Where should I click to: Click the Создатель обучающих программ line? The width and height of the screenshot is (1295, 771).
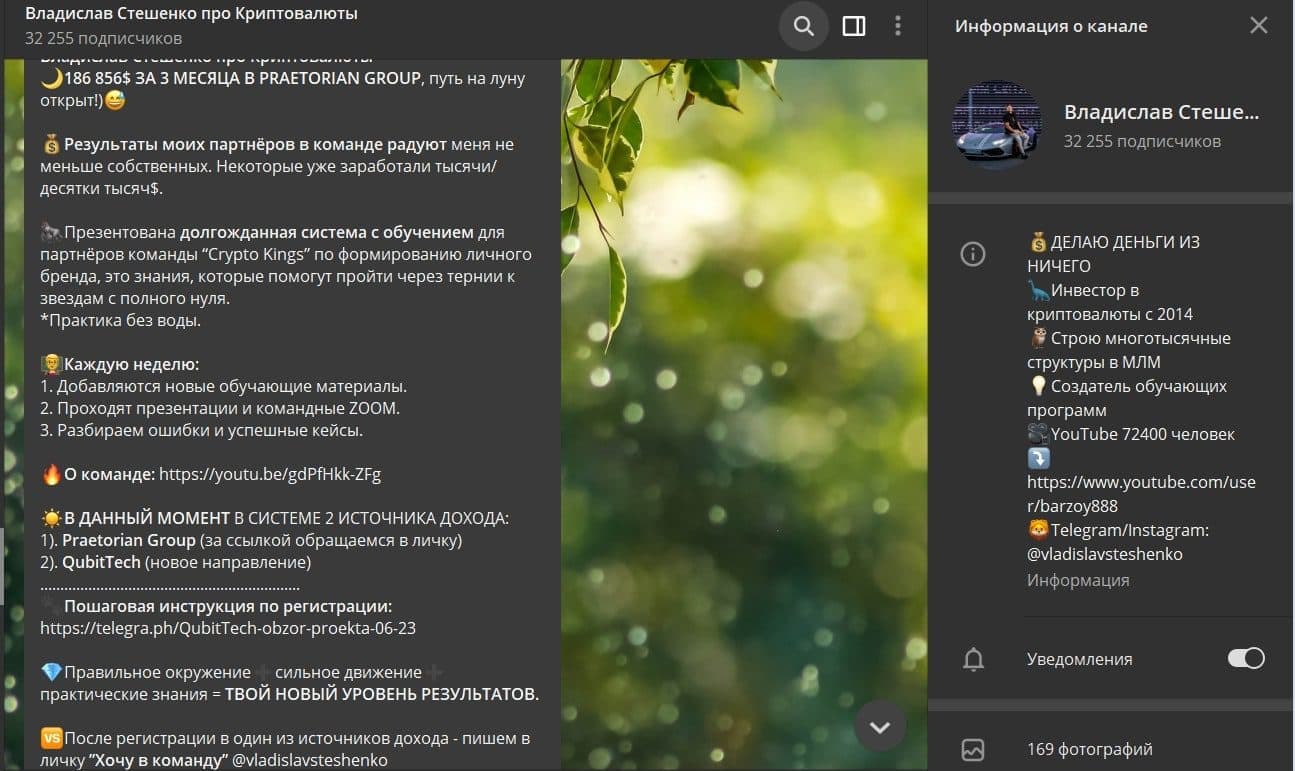(x=1127, y=398)
